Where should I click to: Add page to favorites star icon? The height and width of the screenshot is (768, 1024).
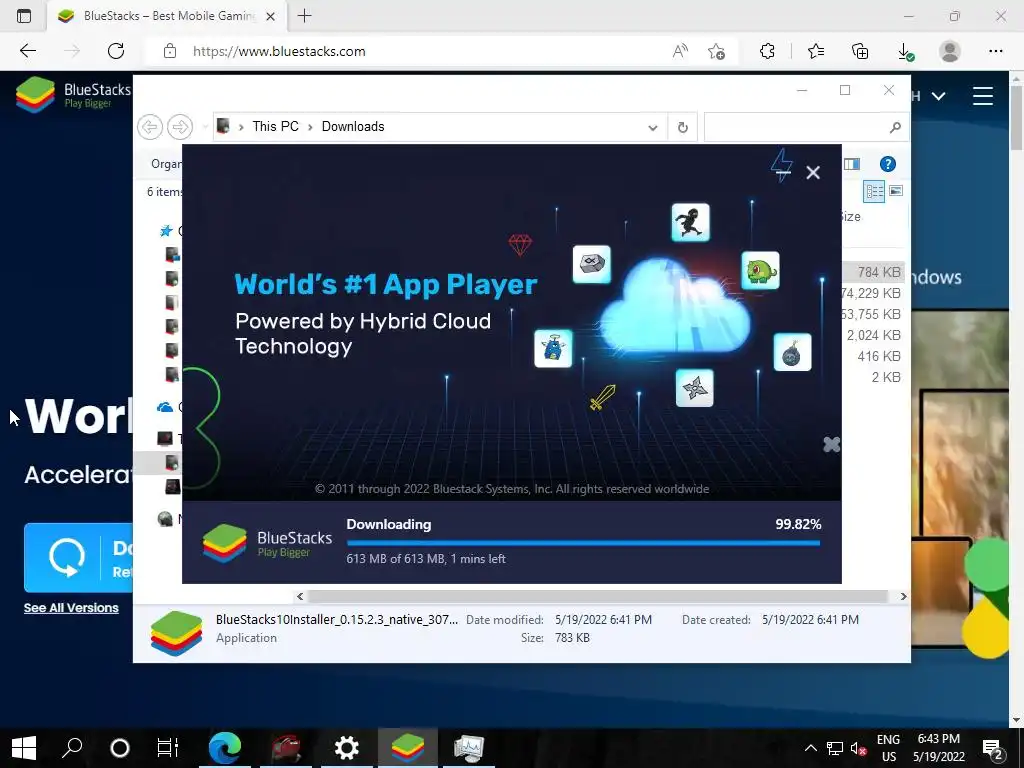click(716, 51)
